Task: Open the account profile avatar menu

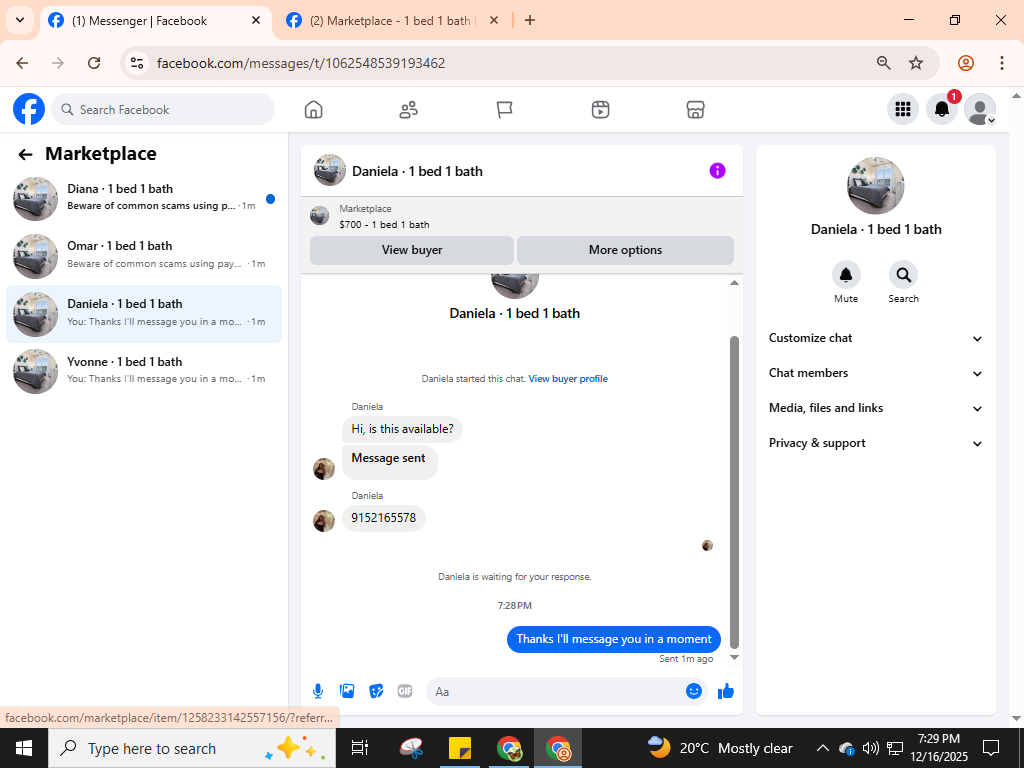Action: coord(980,109)
